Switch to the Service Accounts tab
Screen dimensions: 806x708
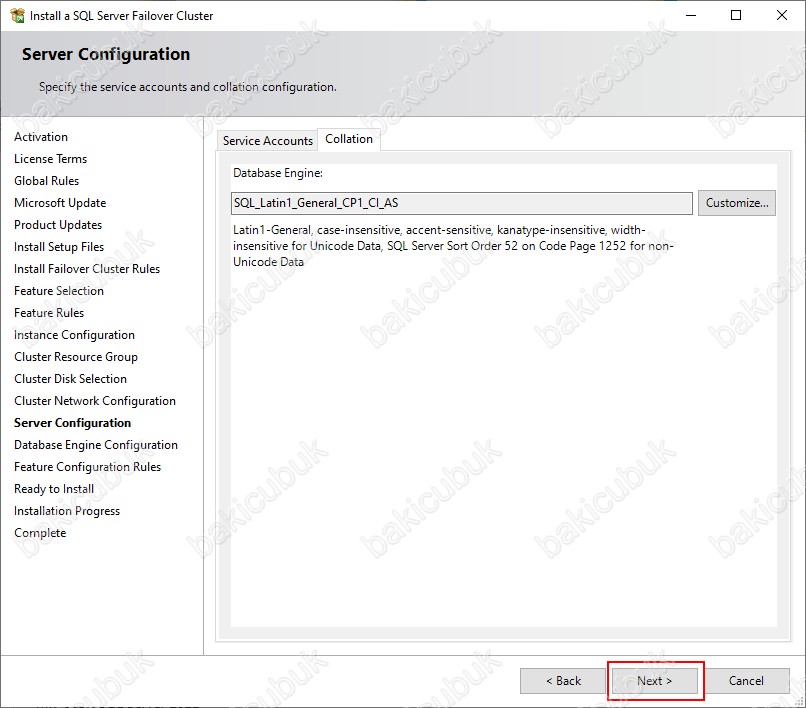click(267, 141)
